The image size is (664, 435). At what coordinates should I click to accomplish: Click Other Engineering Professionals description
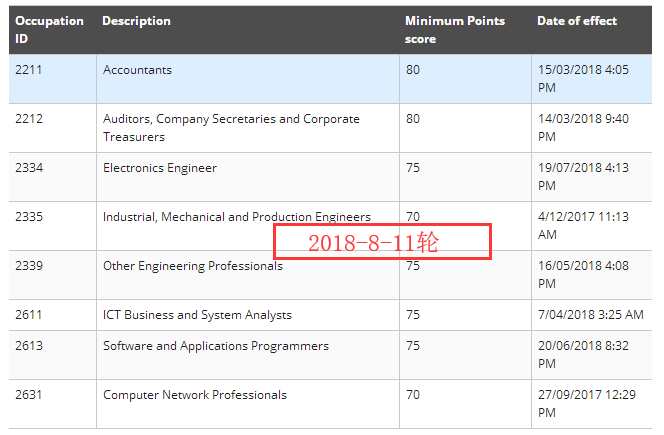(x=192, y=266)
